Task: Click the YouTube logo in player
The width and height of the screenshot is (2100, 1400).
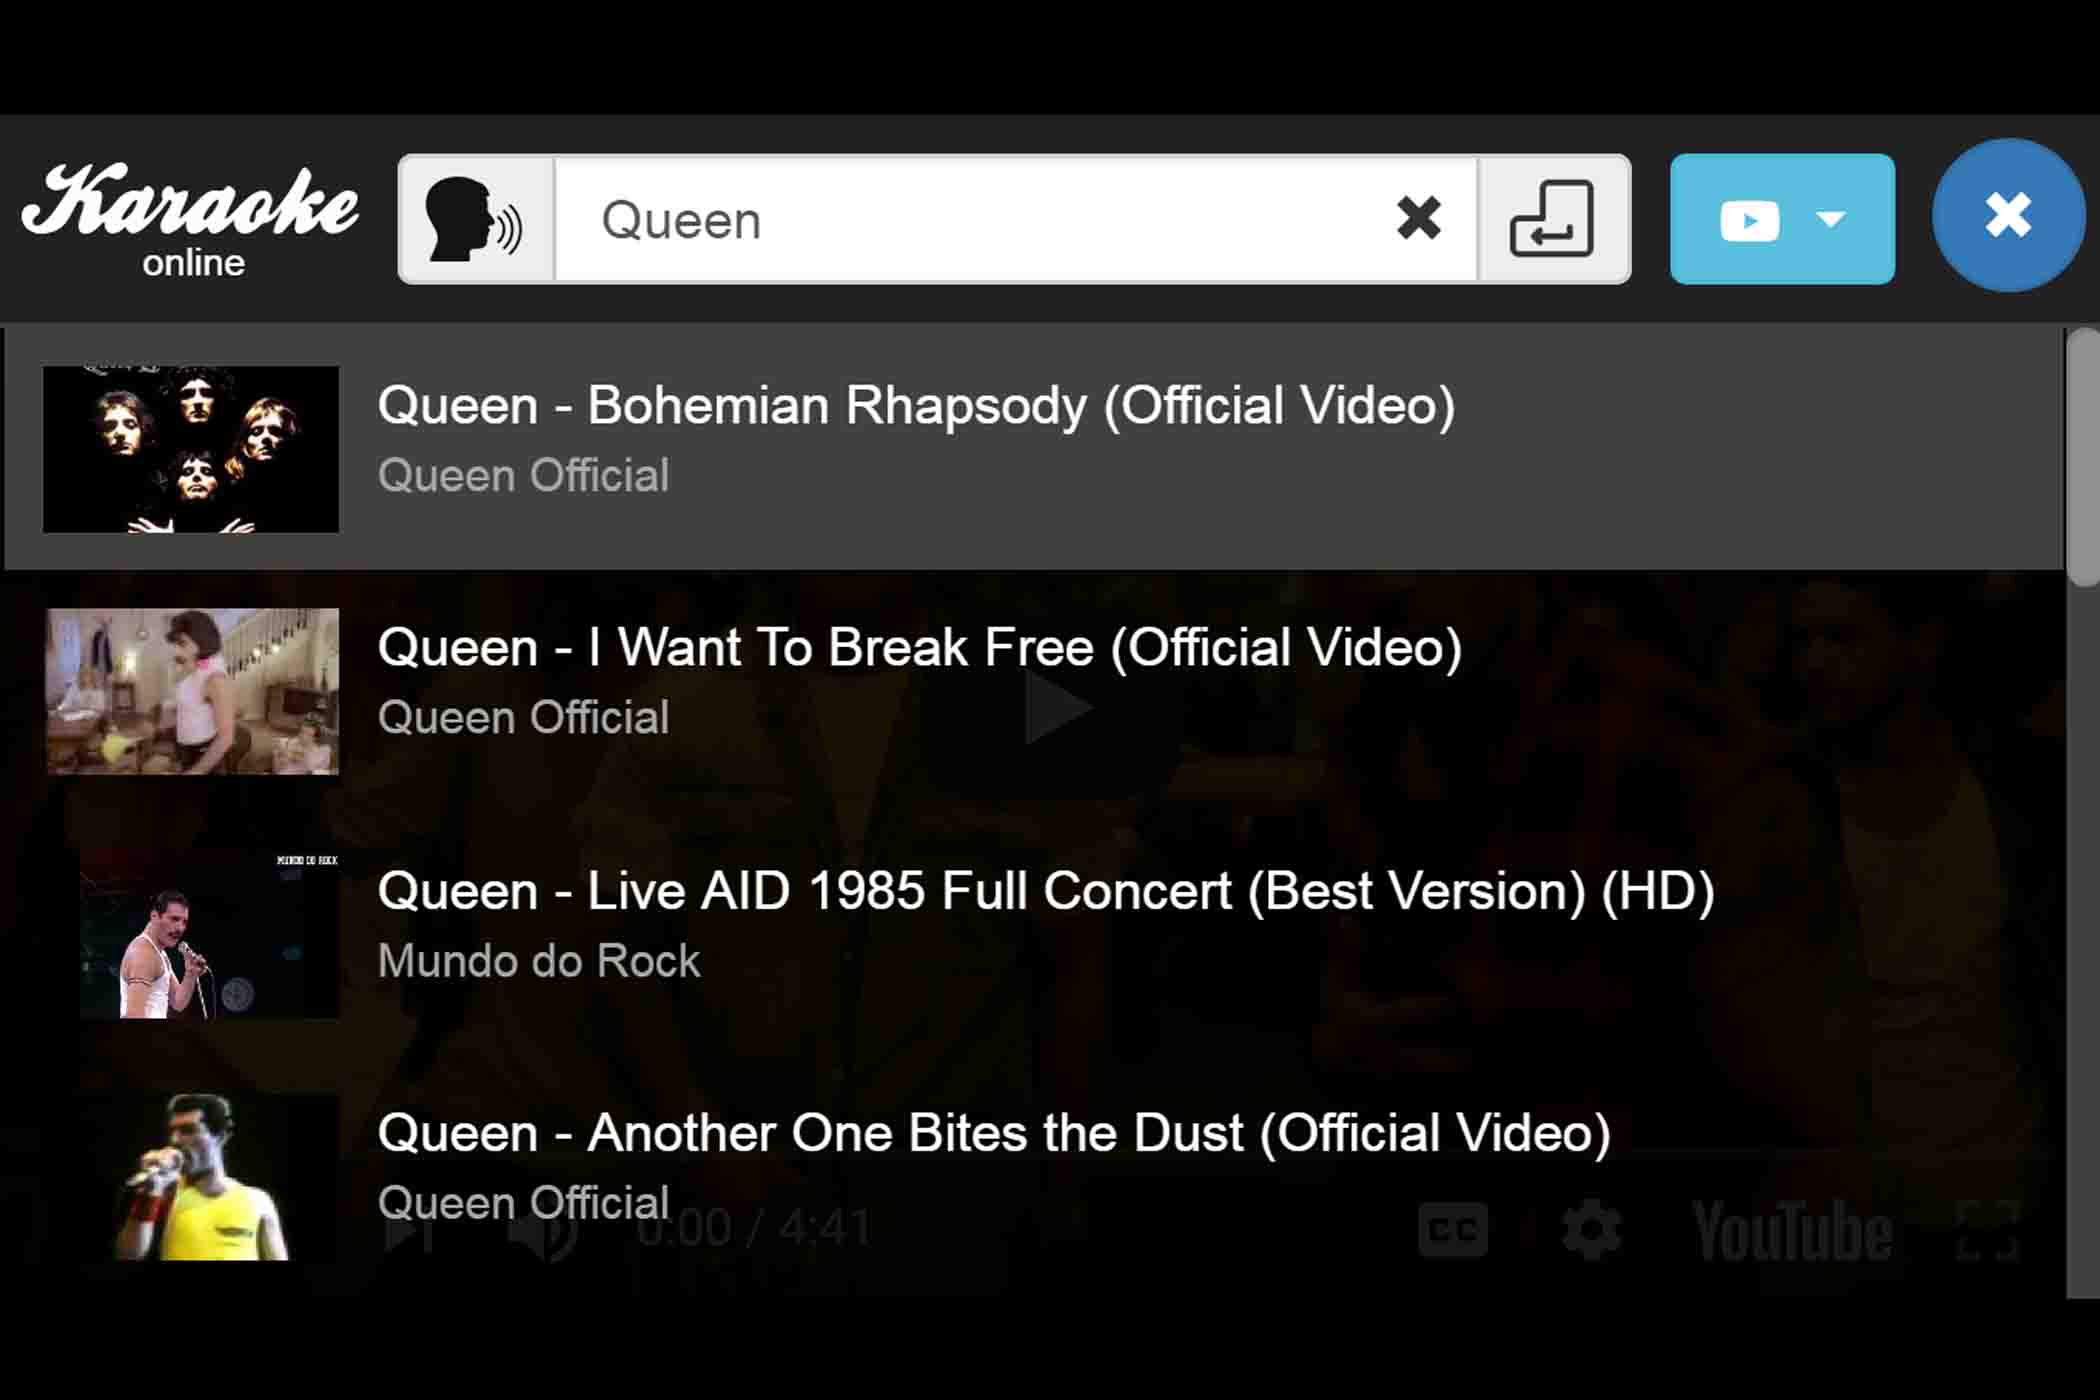Action: click(x=1792, y=1231)
